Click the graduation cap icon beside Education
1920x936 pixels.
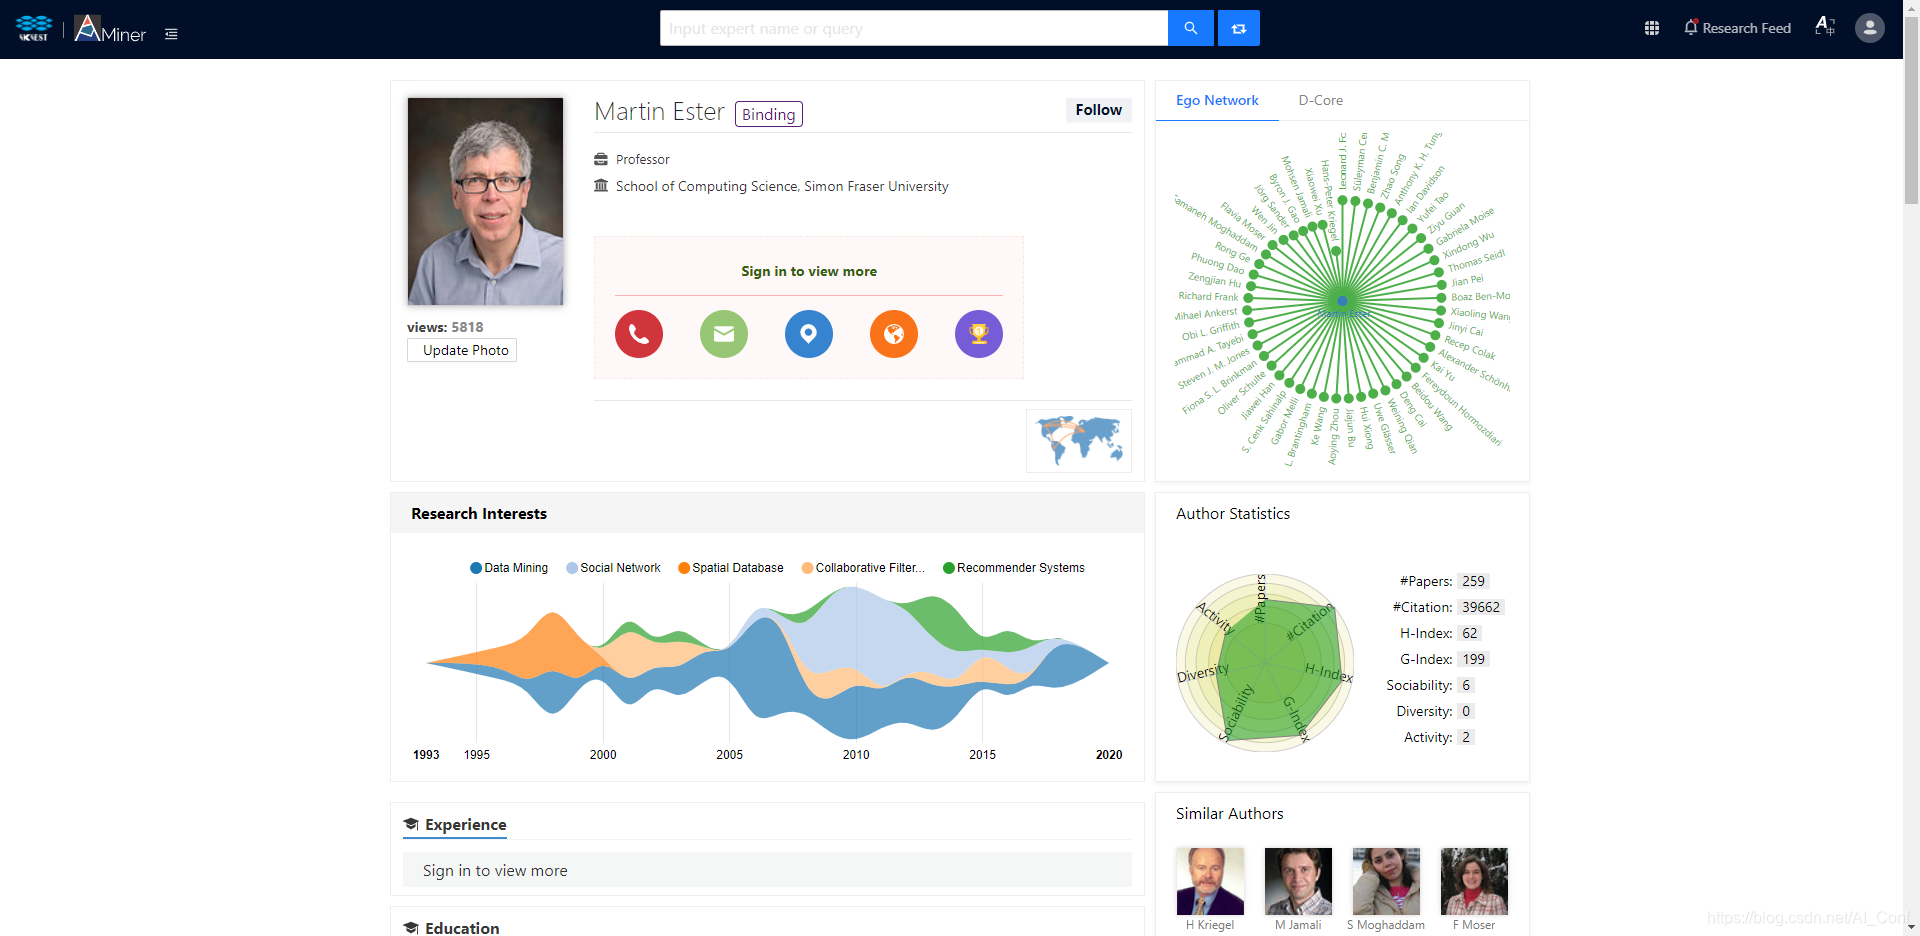point(411,928)
